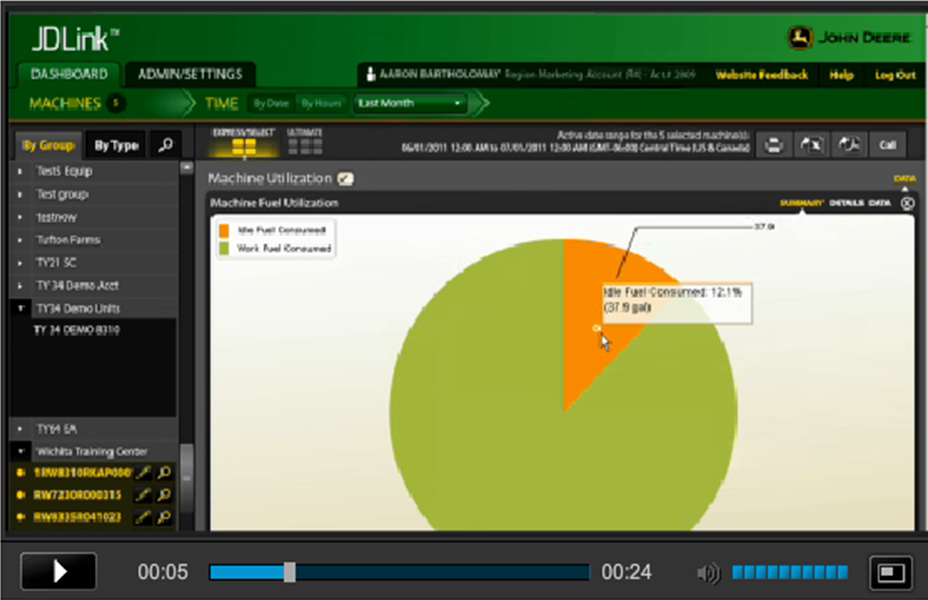Switch to the Summary view tab
The height and width of the screenshot is (600, 928).
pos(802,203)
